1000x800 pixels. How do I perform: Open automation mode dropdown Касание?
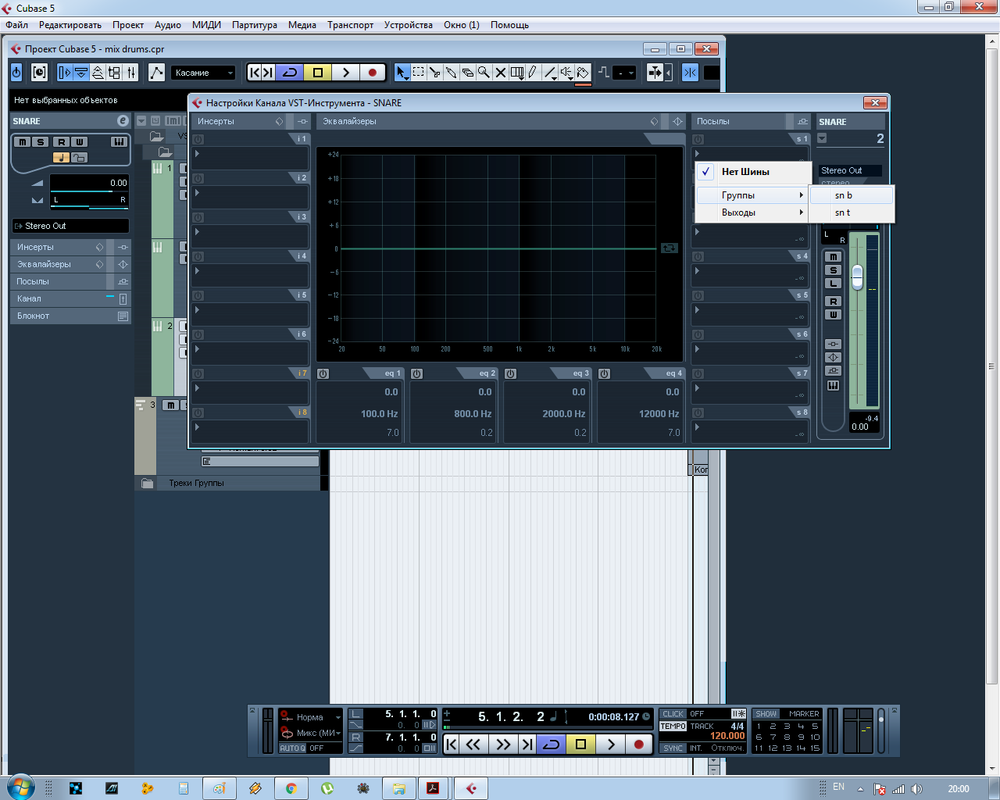pos(203,73)
